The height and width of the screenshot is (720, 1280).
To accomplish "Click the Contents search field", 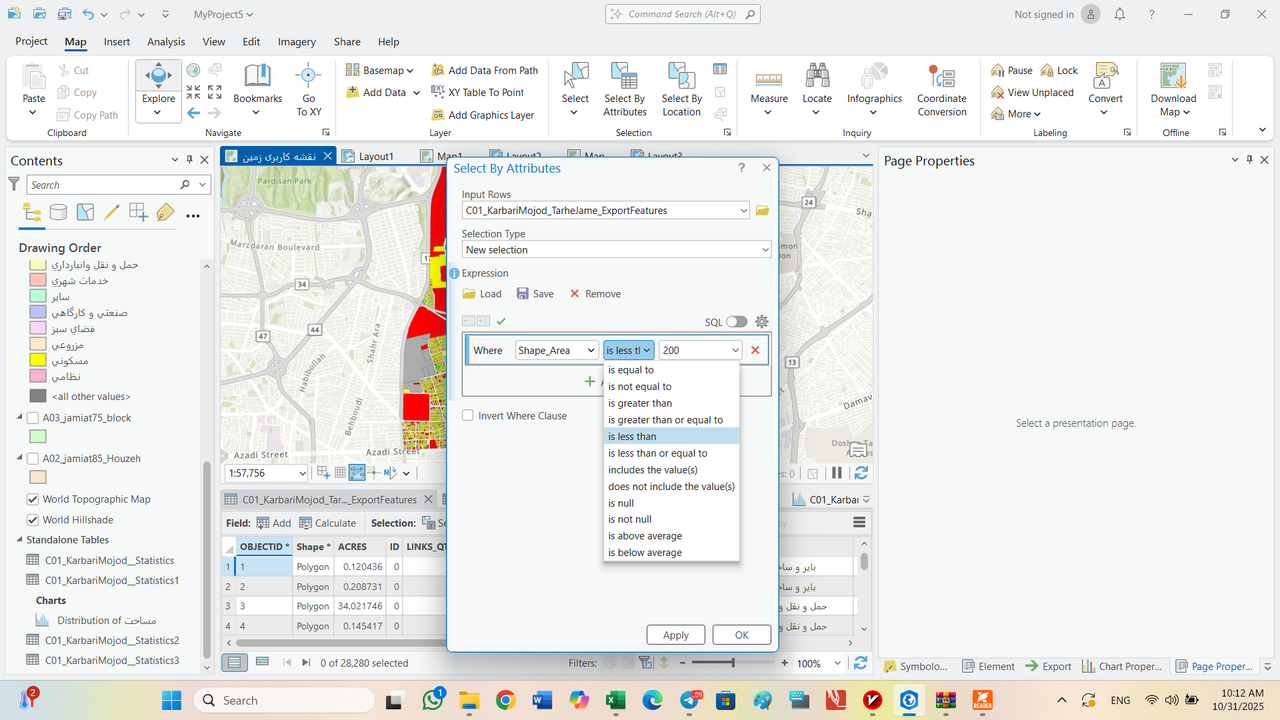I will tap(104, 185).
